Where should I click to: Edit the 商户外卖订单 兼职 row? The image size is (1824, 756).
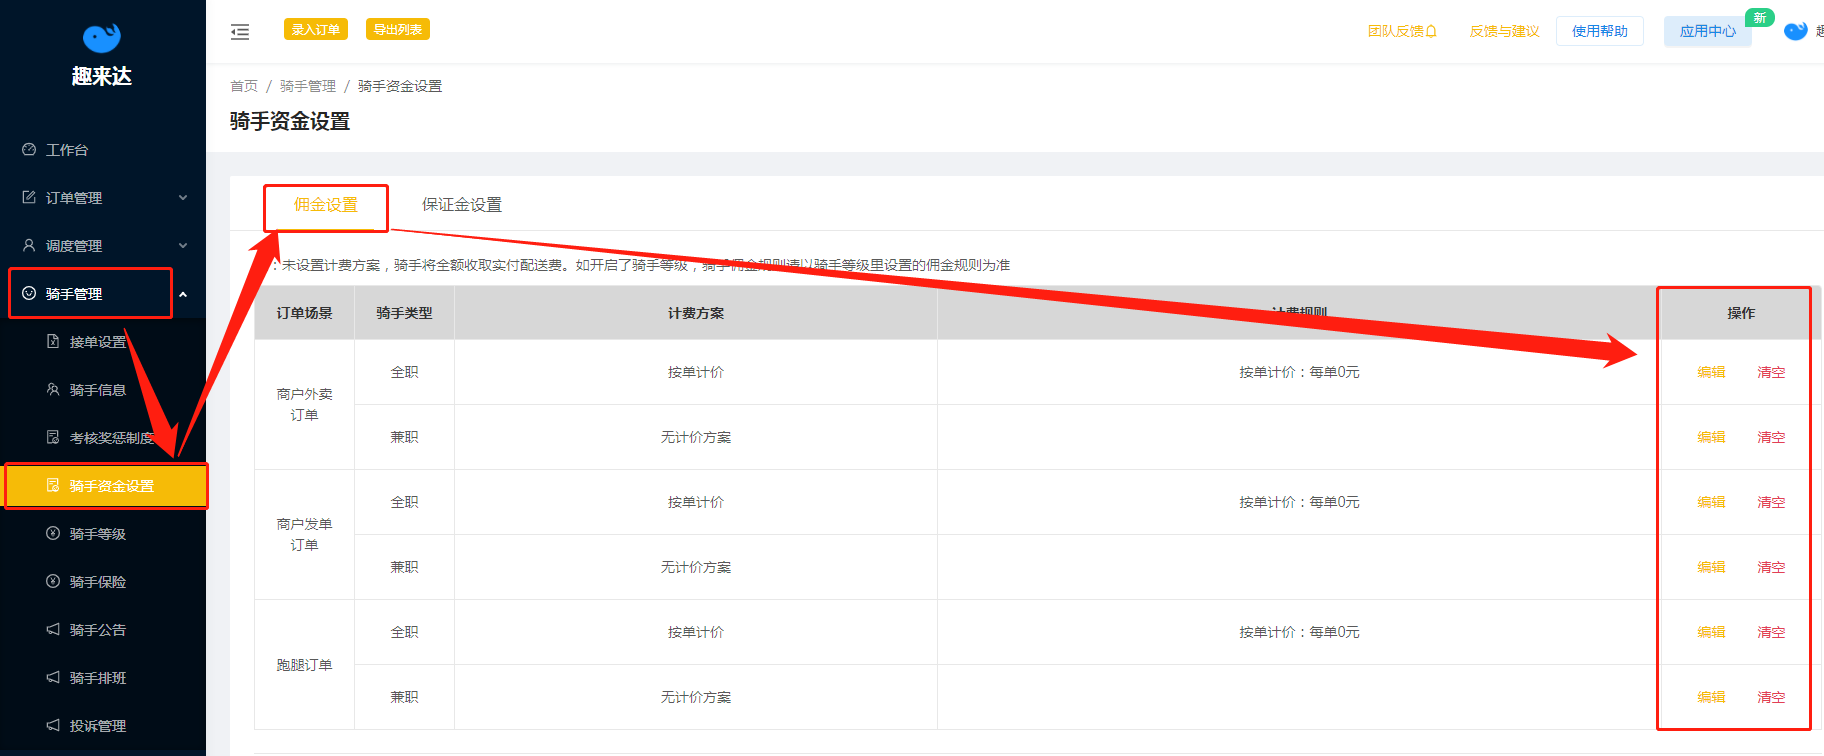pyautogui.click(x=1711, y=437)
